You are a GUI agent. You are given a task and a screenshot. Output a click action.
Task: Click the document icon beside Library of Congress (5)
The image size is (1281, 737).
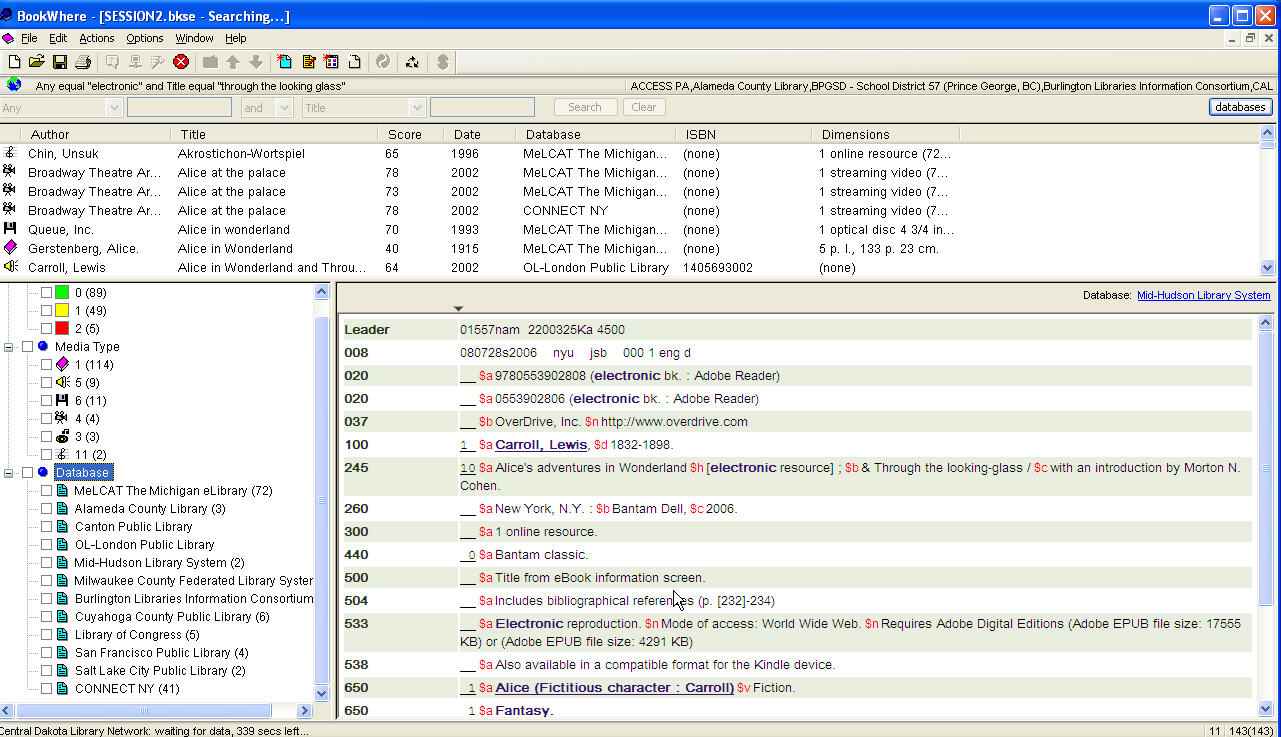62,634
